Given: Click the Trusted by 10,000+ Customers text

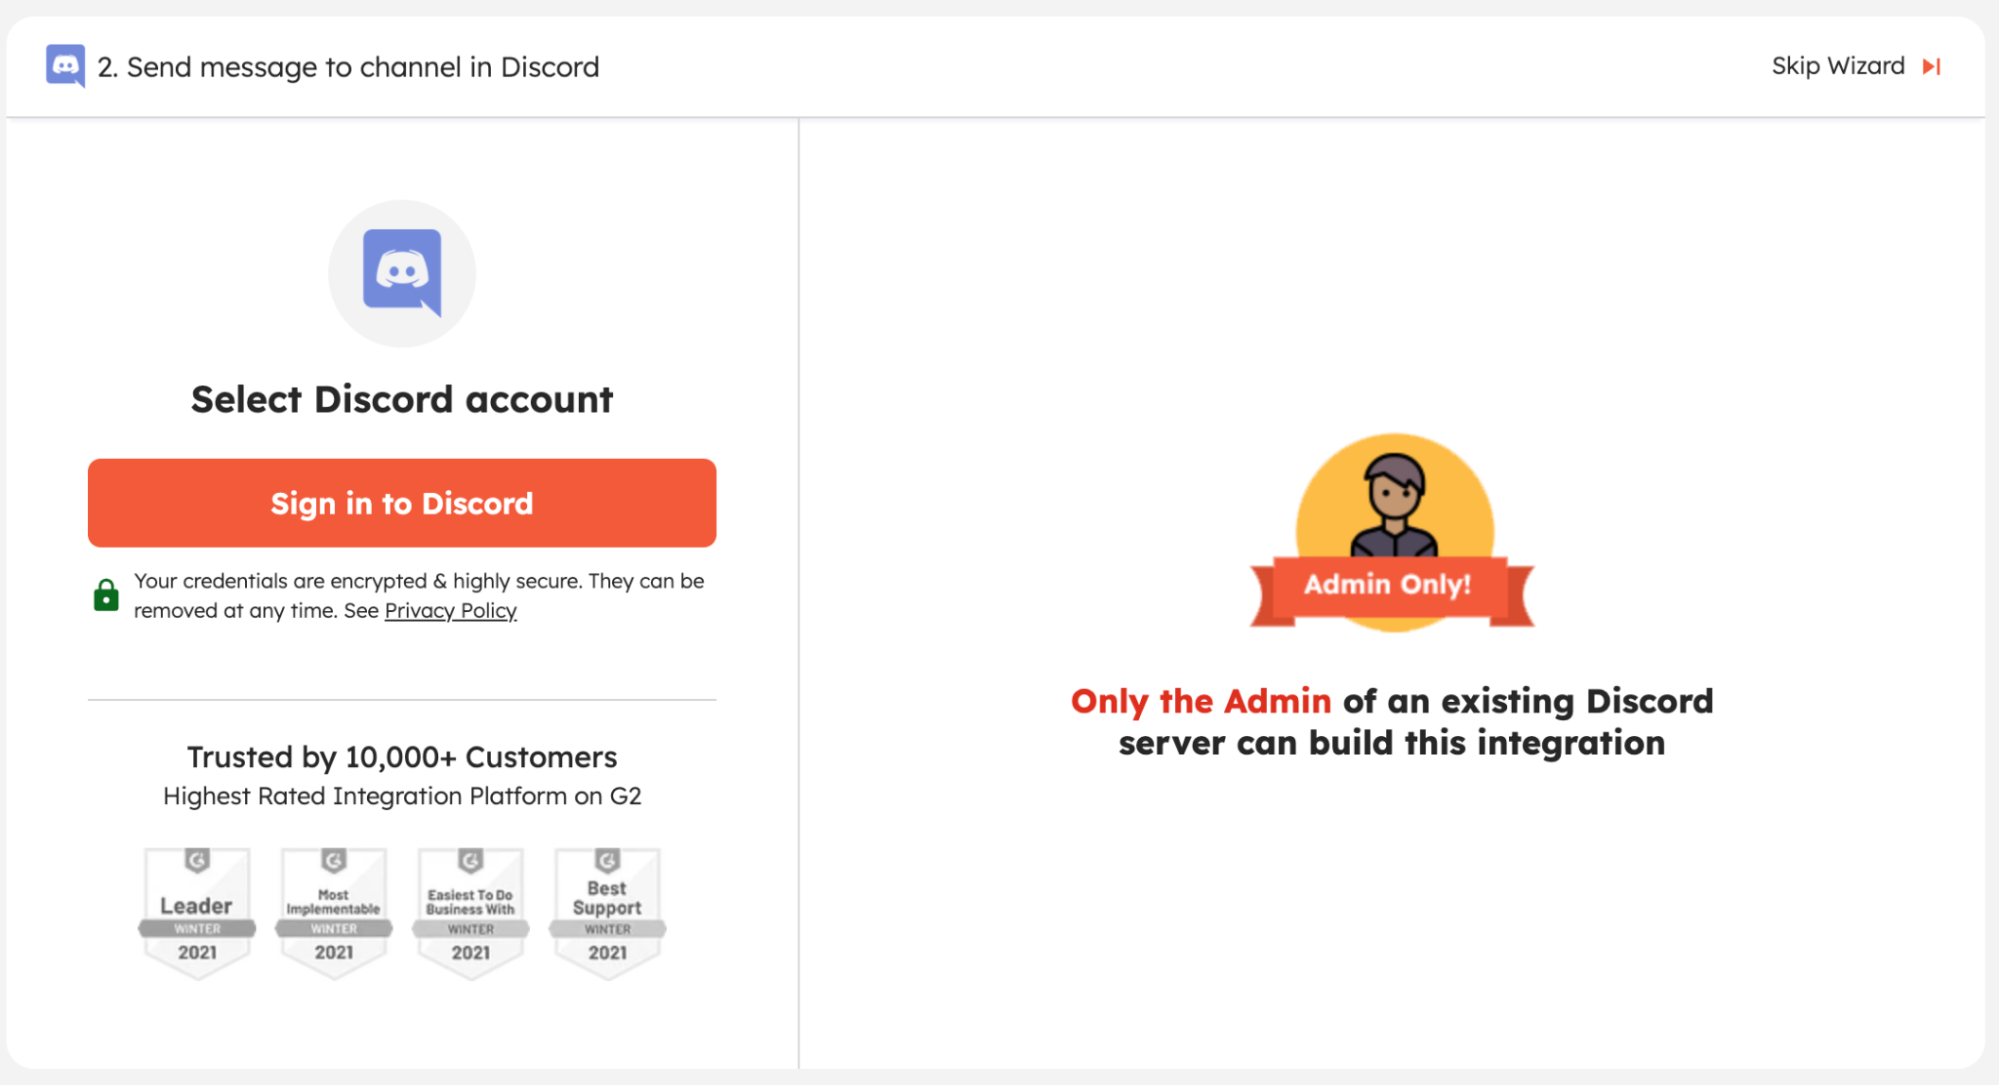Looking at the screenshot, I should (402, 757).
